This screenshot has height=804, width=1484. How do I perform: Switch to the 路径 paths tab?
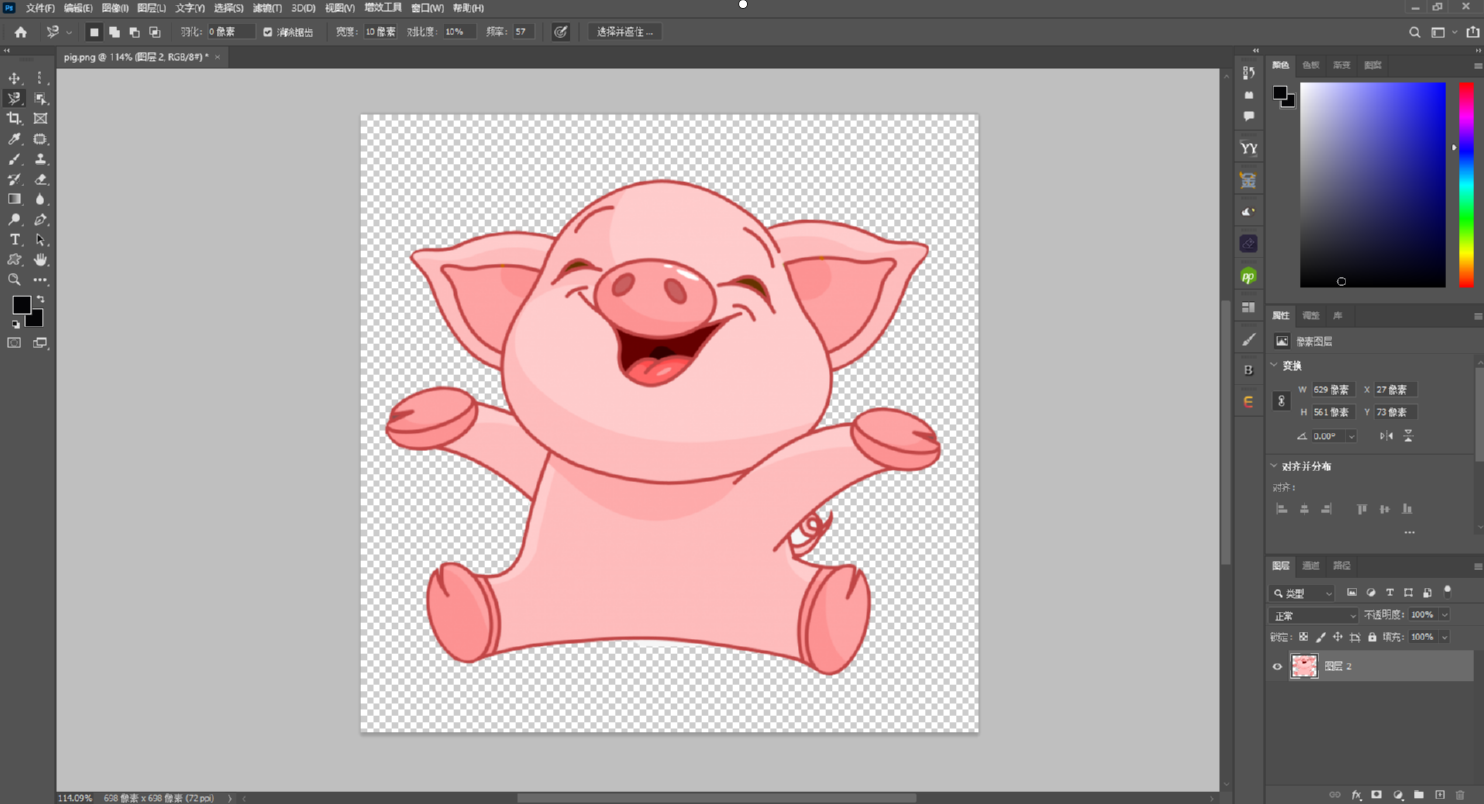1342,566
